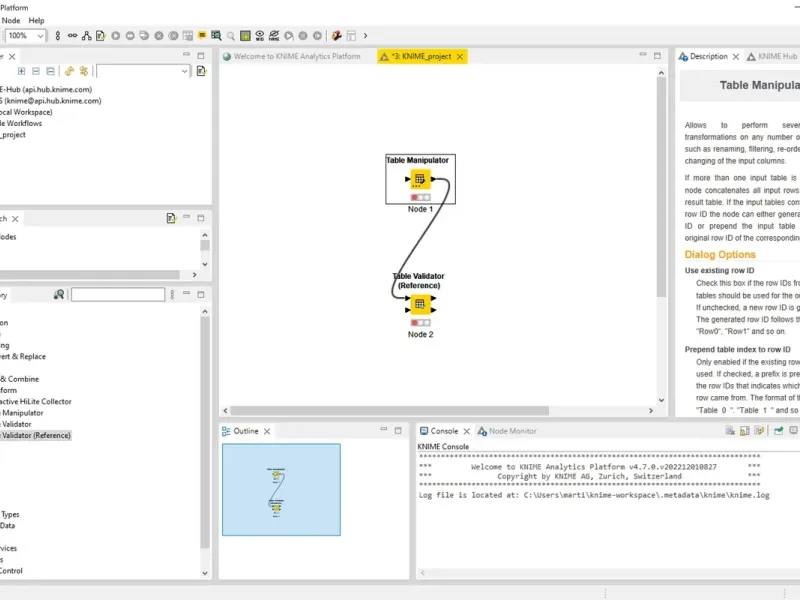Click the auto layout icon in the toolbar
The image size is (800, 600).
click(86, 36)
